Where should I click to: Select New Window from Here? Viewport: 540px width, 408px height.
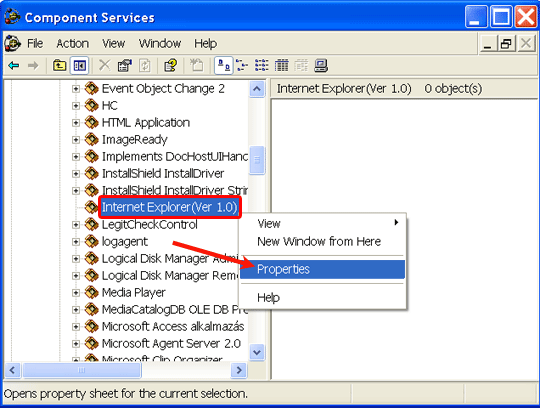pyautogui.click(x=322, y=241)
